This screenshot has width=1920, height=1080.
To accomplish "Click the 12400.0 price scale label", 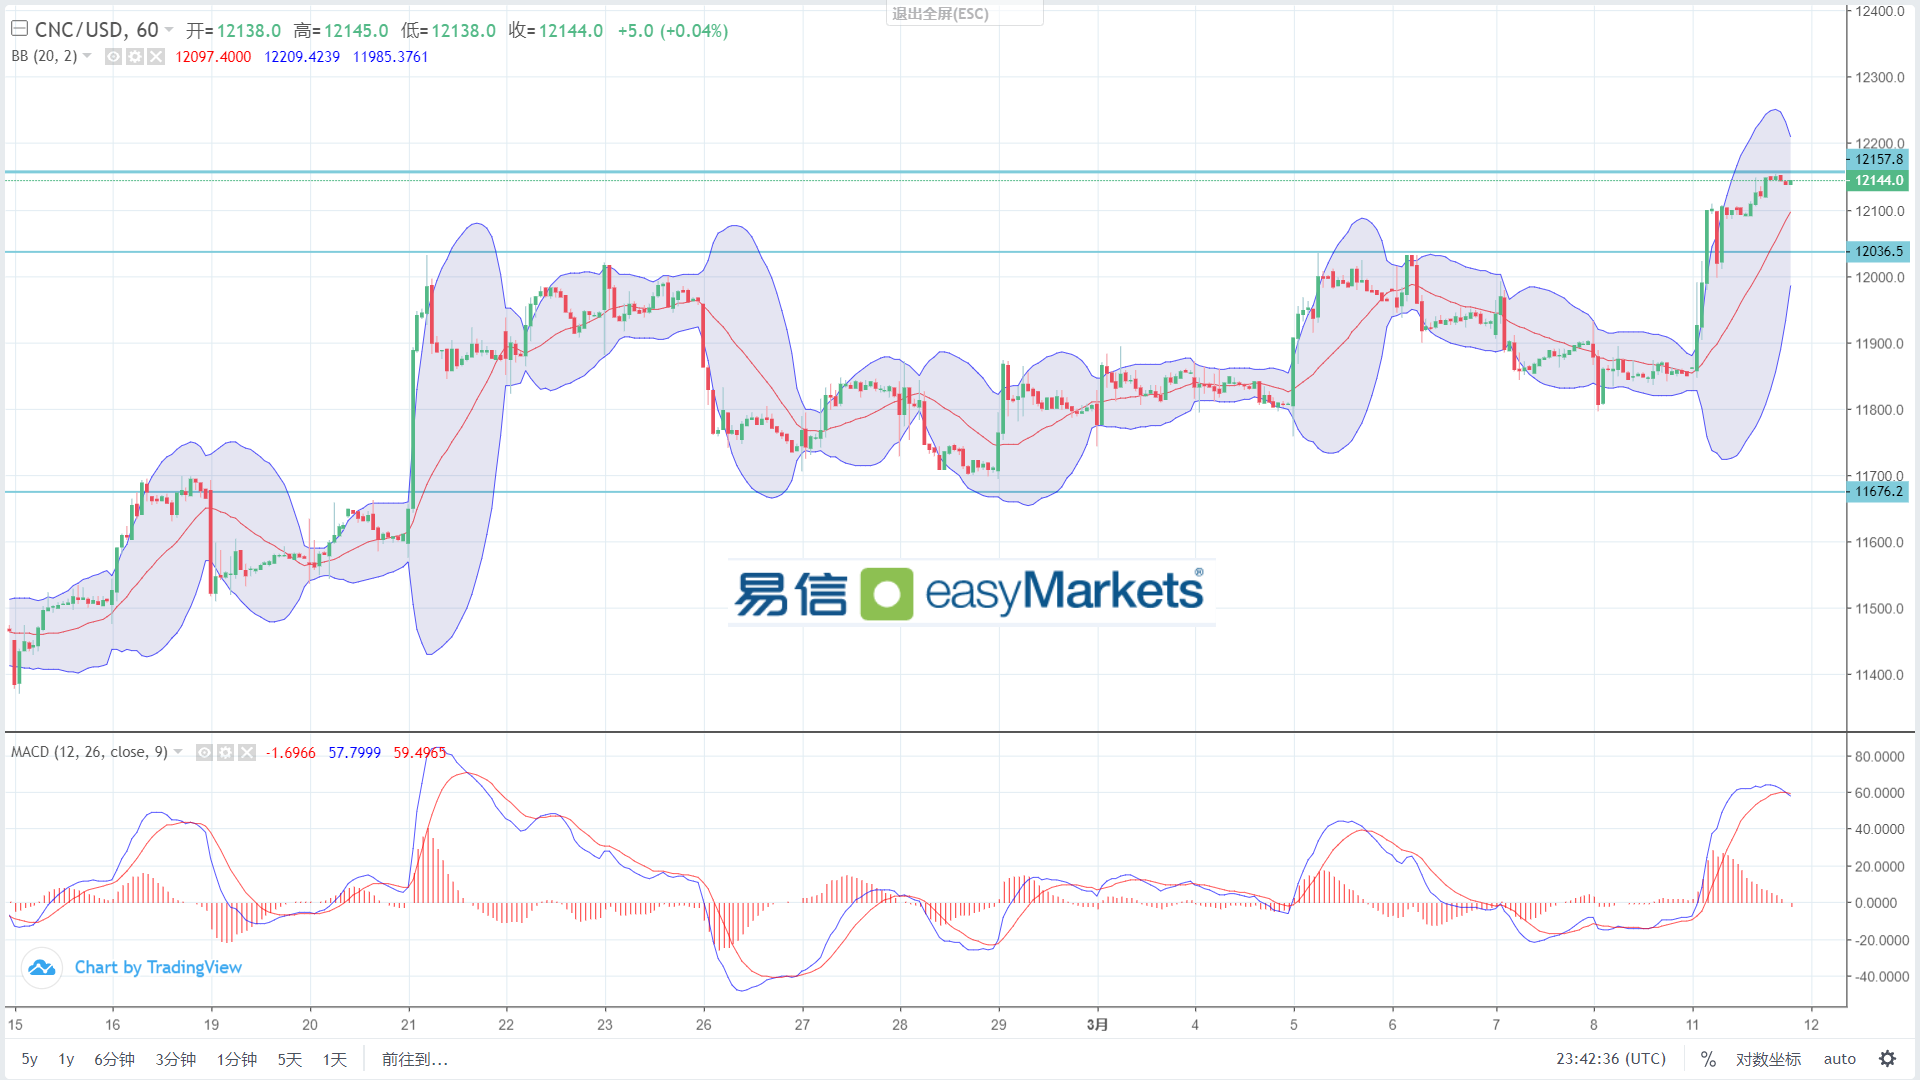I will [x=1880, y=12].
